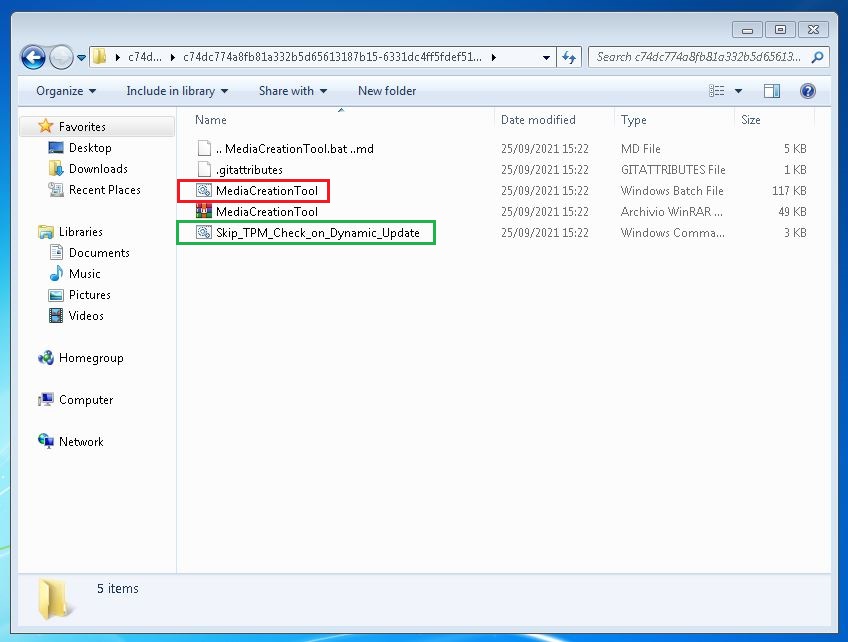Select MediaCreationTool Windows Batch File
This screenshot has width=848, height=642.
(x=267, y=191)
